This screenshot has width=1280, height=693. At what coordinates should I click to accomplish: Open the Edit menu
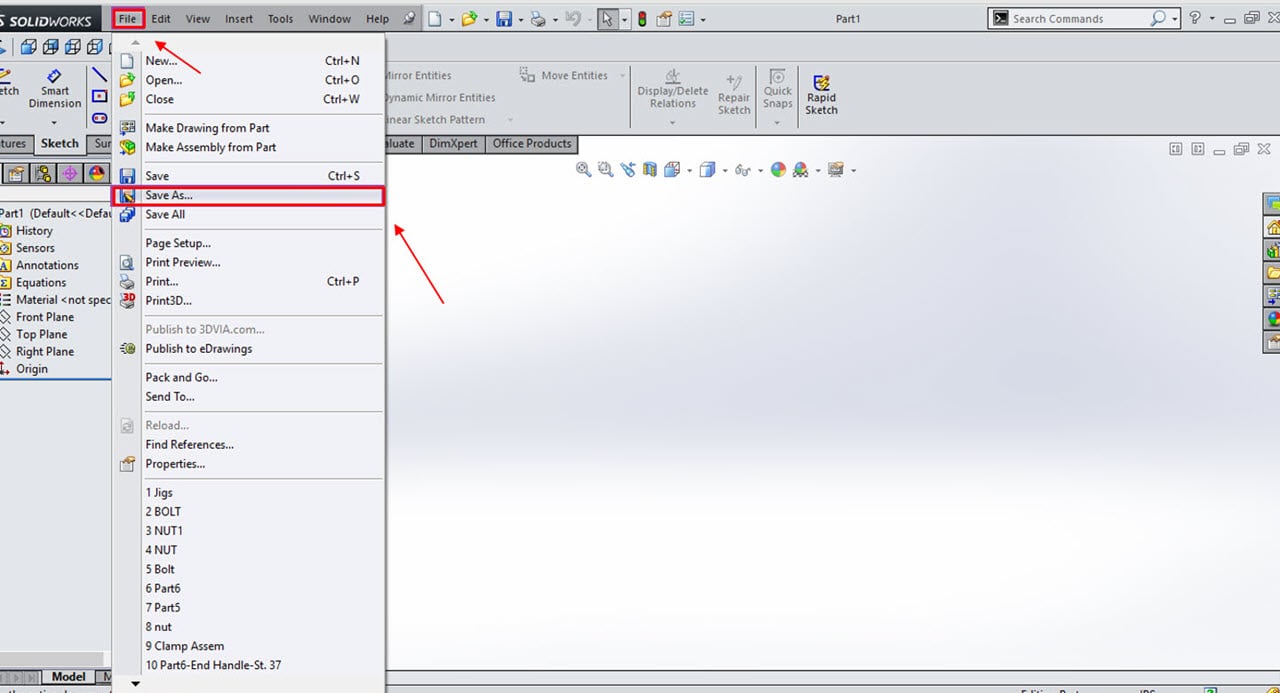[x=161, y=18]
